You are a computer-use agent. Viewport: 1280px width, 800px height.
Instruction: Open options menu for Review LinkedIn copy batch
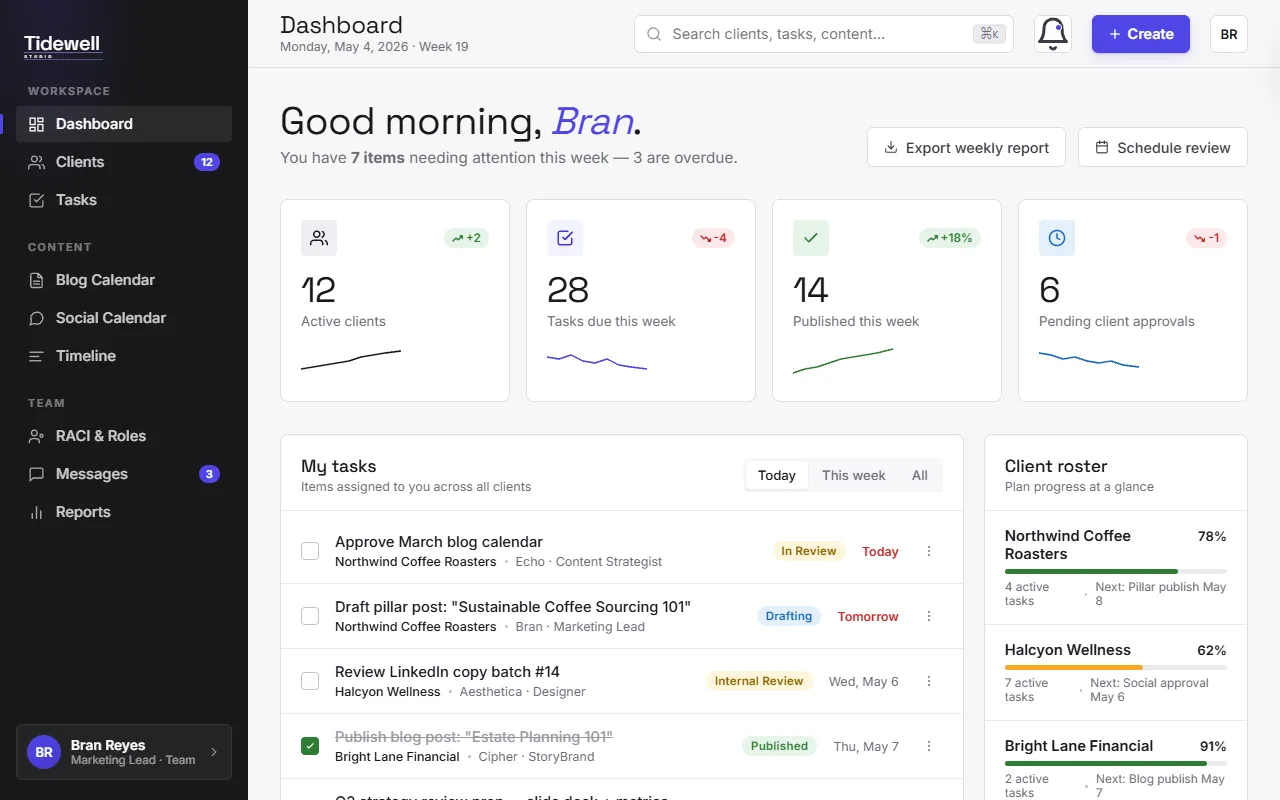click(929, 681)
